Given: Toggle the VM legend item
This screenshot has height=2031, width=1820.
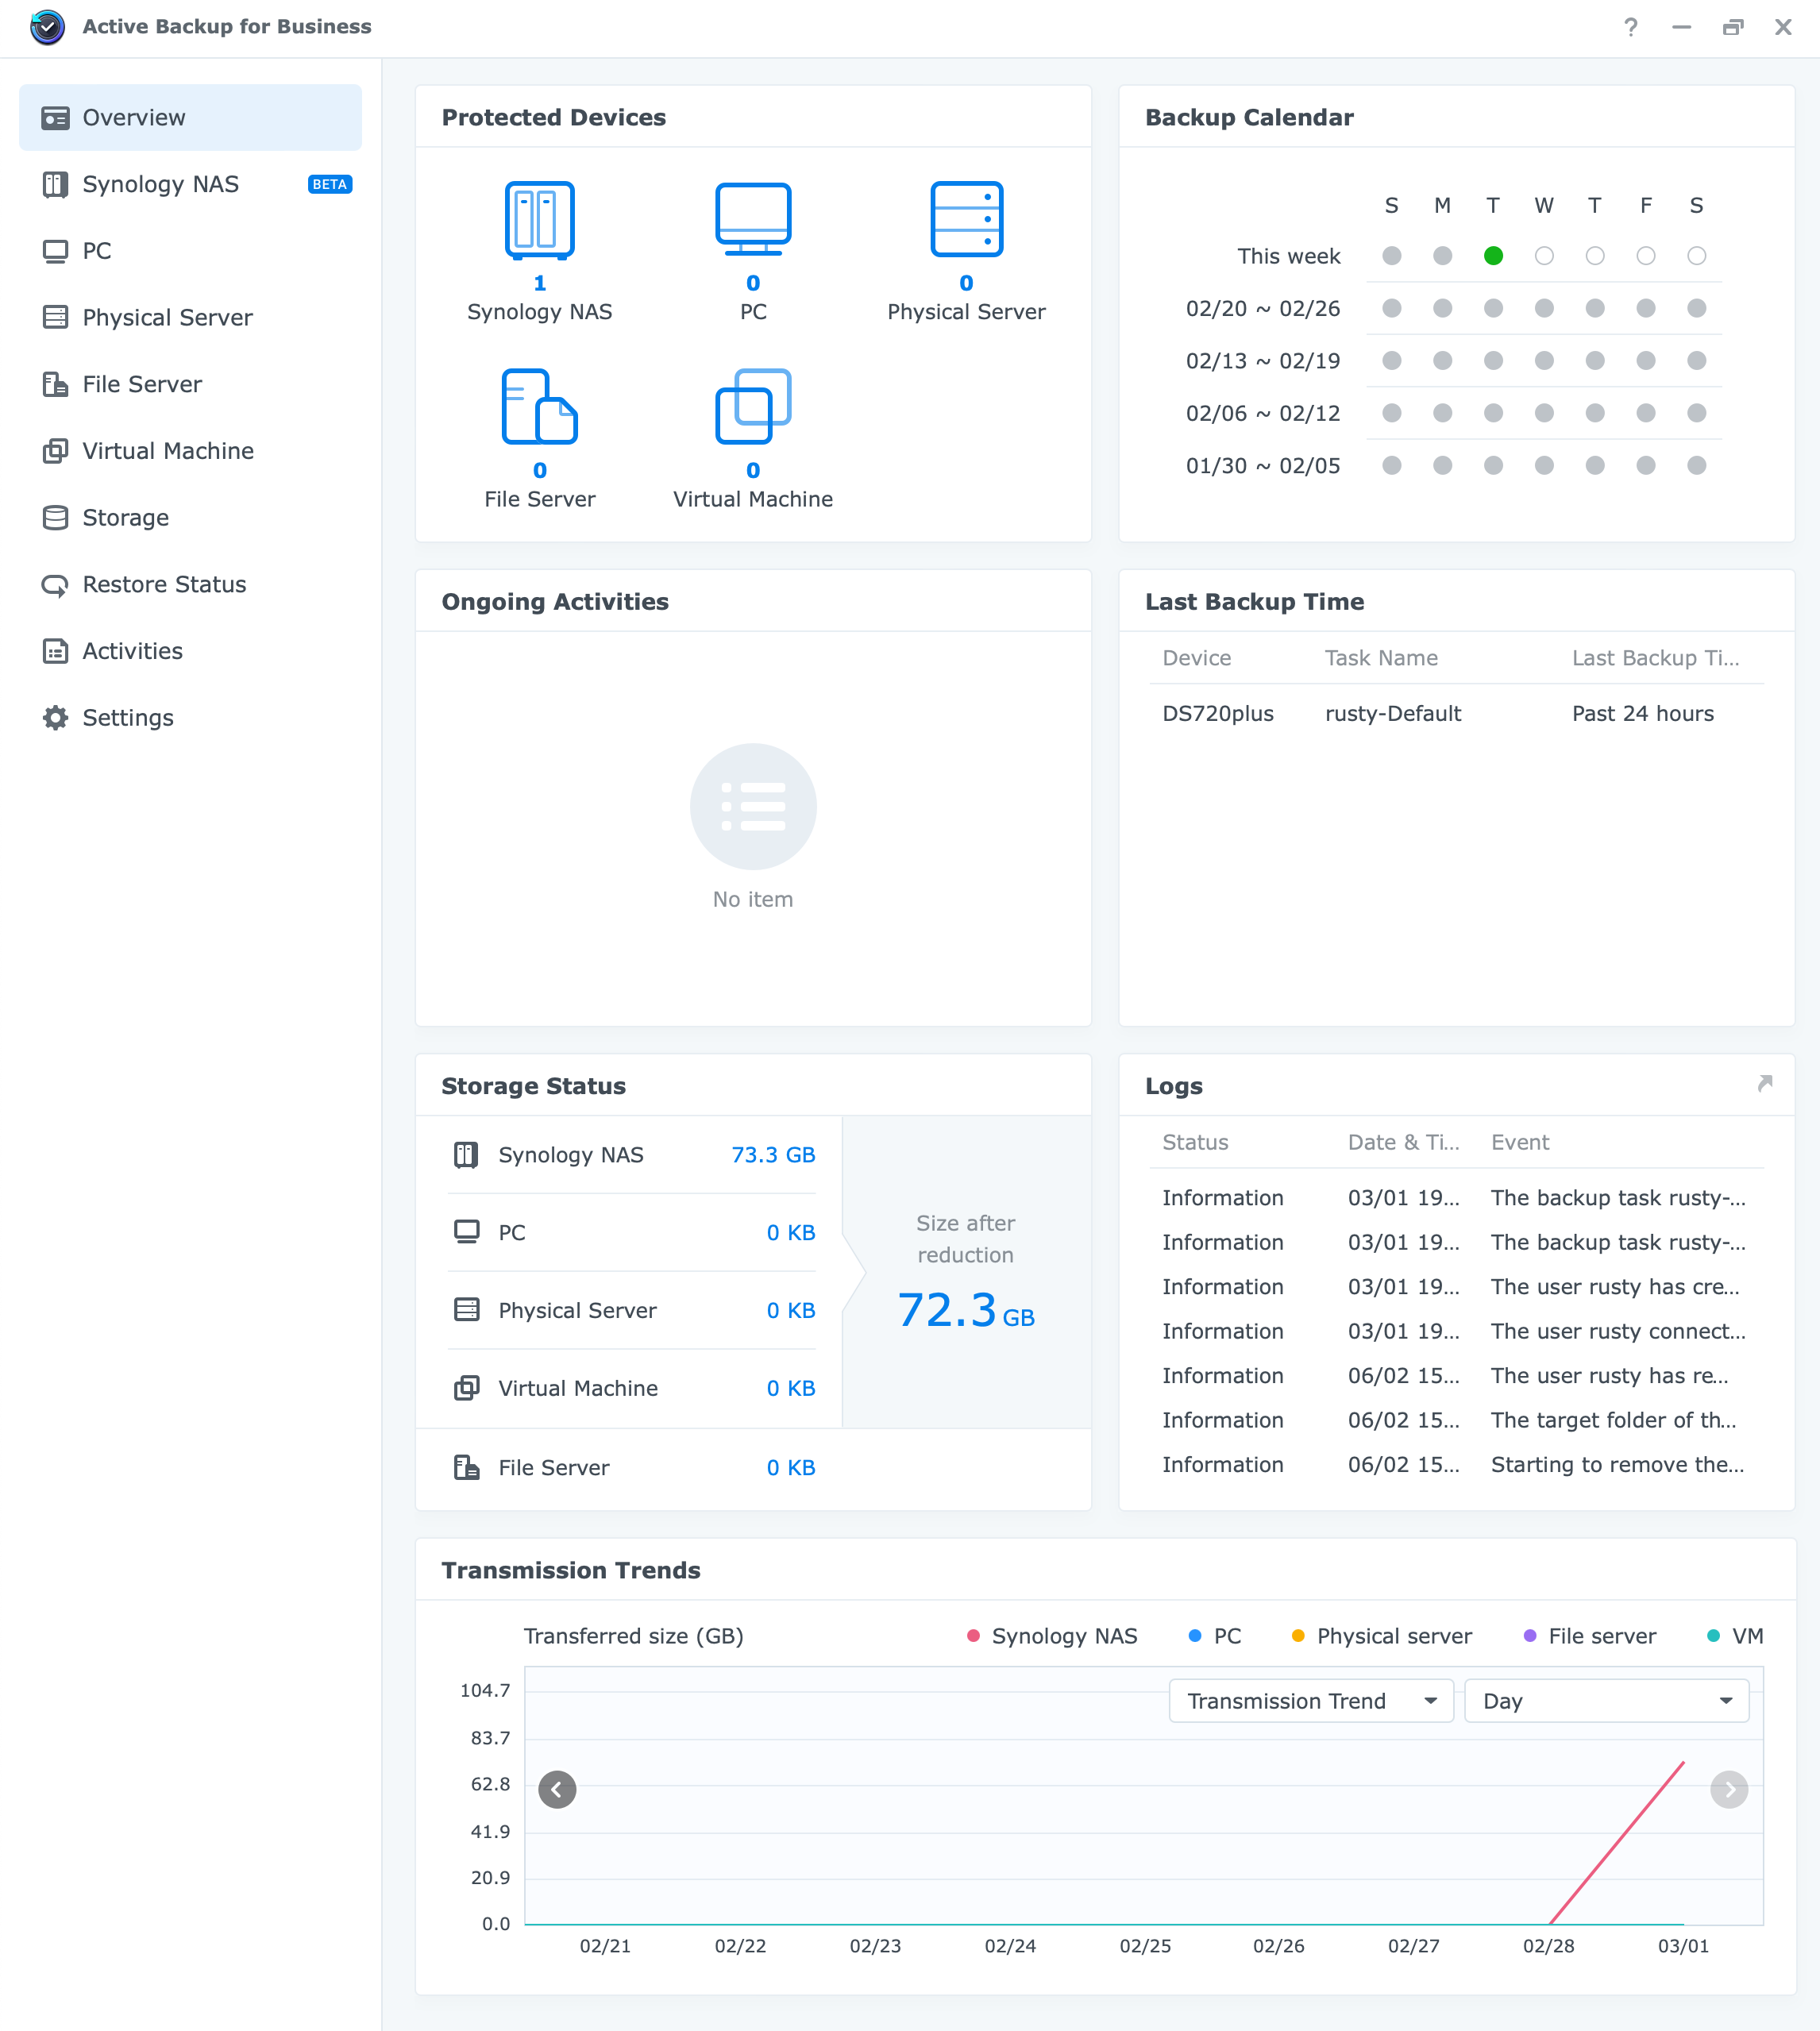Looking at the screenshot, I should click(1735, 1636).
